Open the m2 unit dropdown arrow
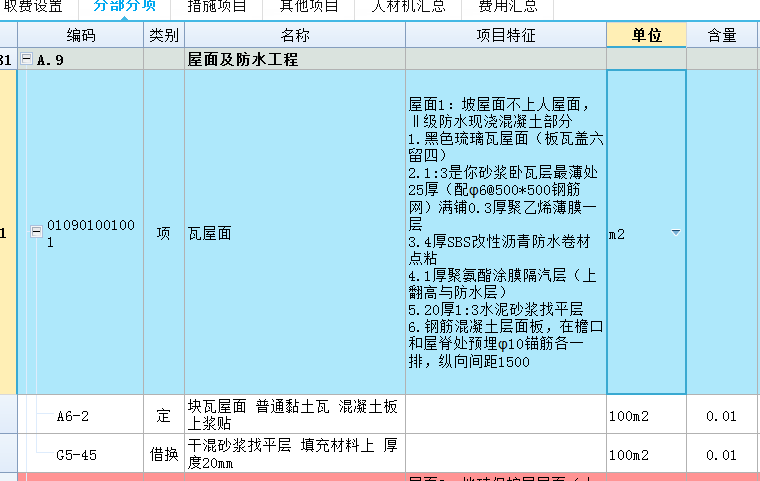Viewport: 760px width, 481px height. click(676, 233)
